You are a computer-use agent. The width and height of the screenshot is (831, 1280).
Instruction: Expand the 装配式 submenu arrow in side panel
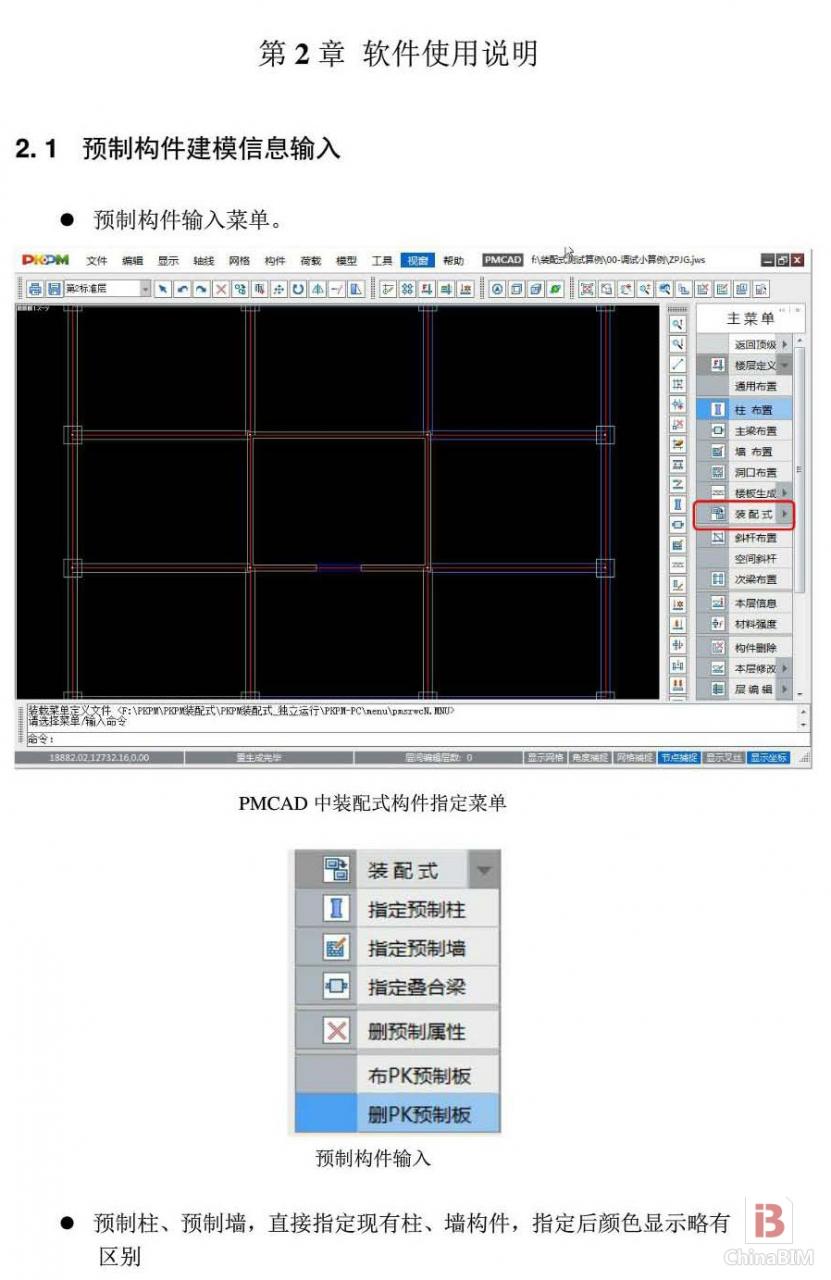click(x=785, y=514)
